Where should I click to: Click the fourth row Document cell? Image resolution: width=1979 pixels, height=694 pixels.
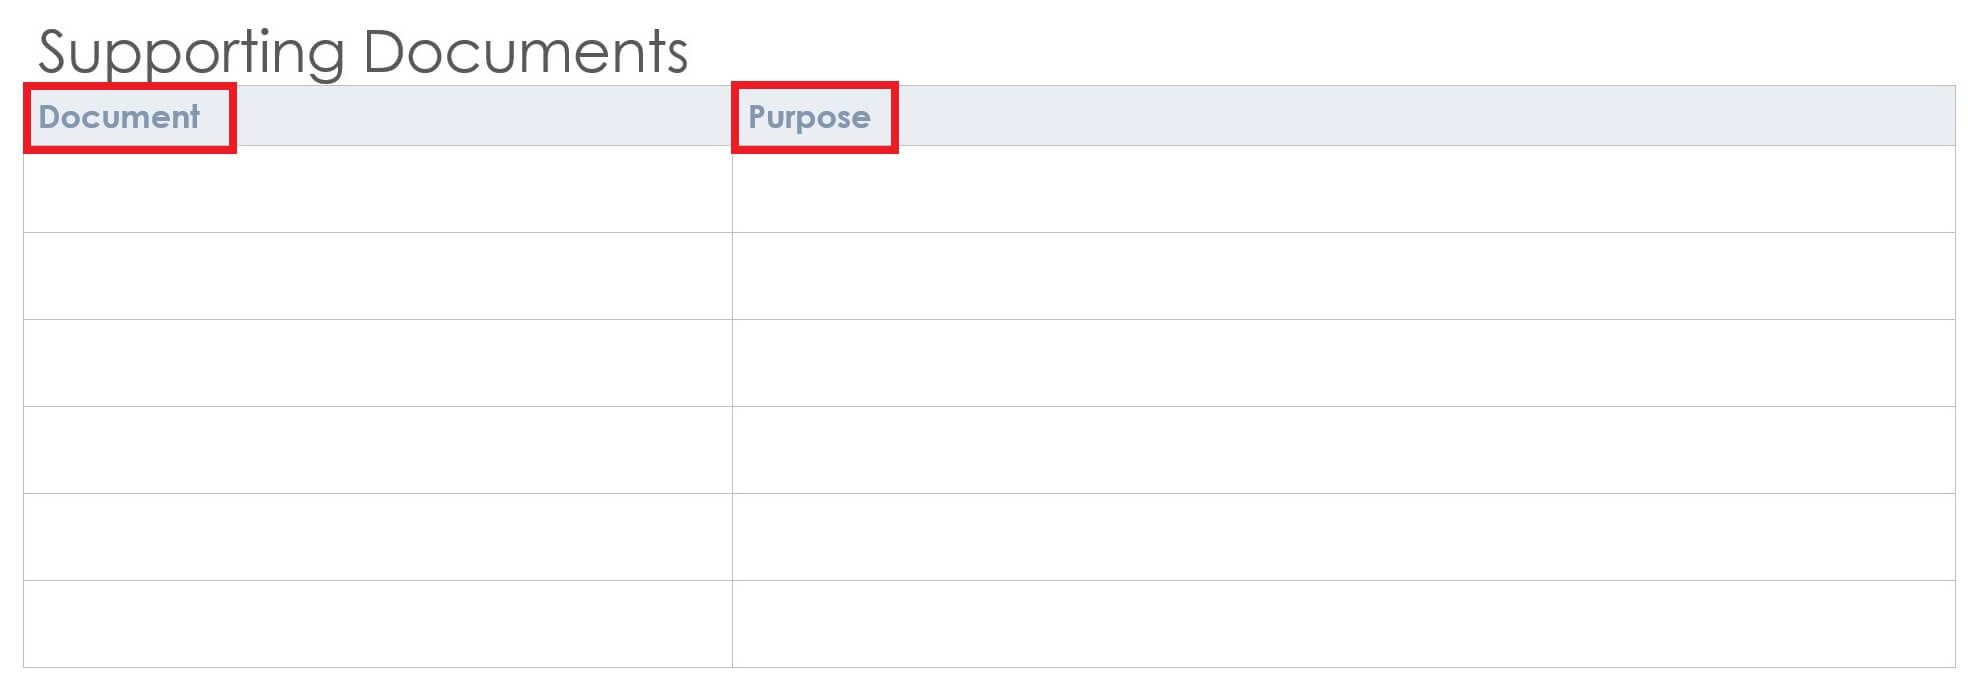point(378,450)
